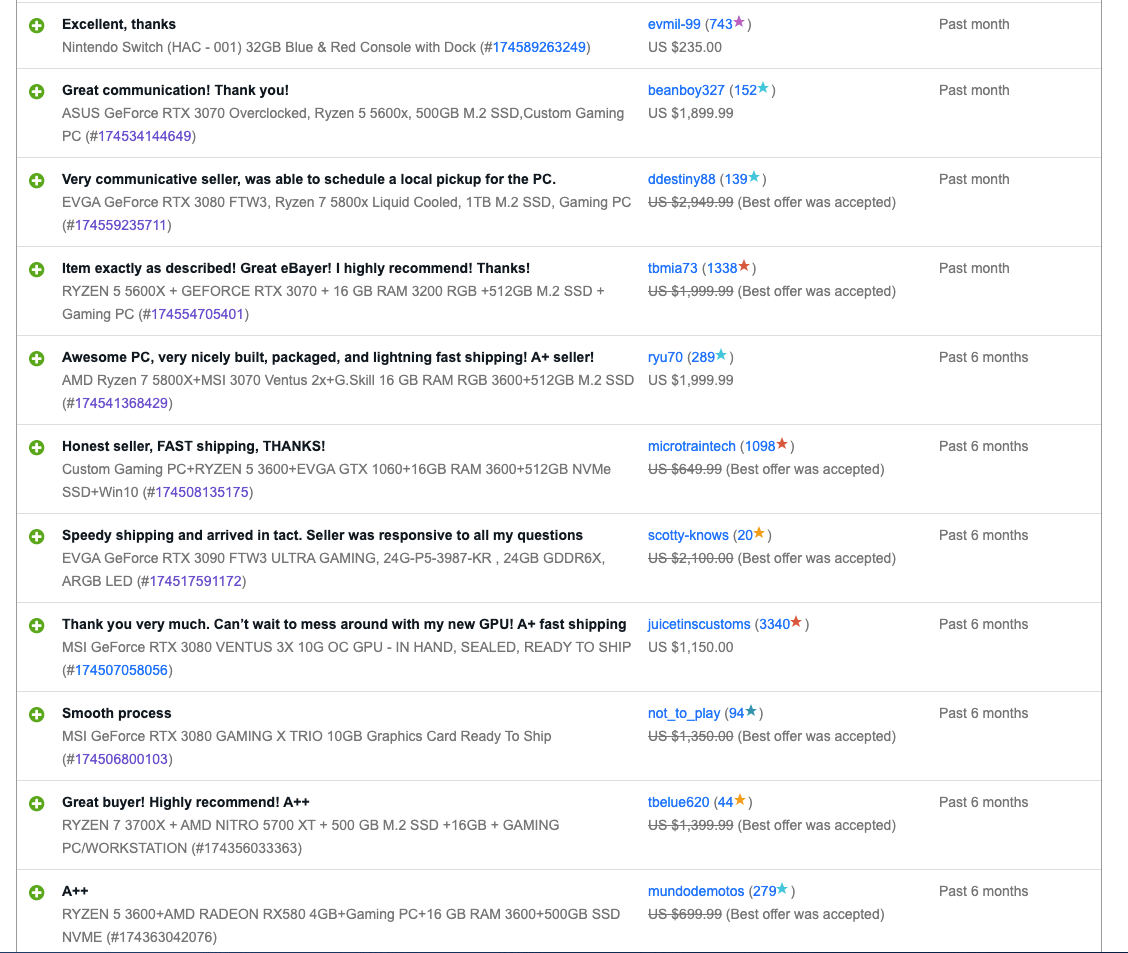Open Nintendo Switch item number 174589263249

coord(540,47)
